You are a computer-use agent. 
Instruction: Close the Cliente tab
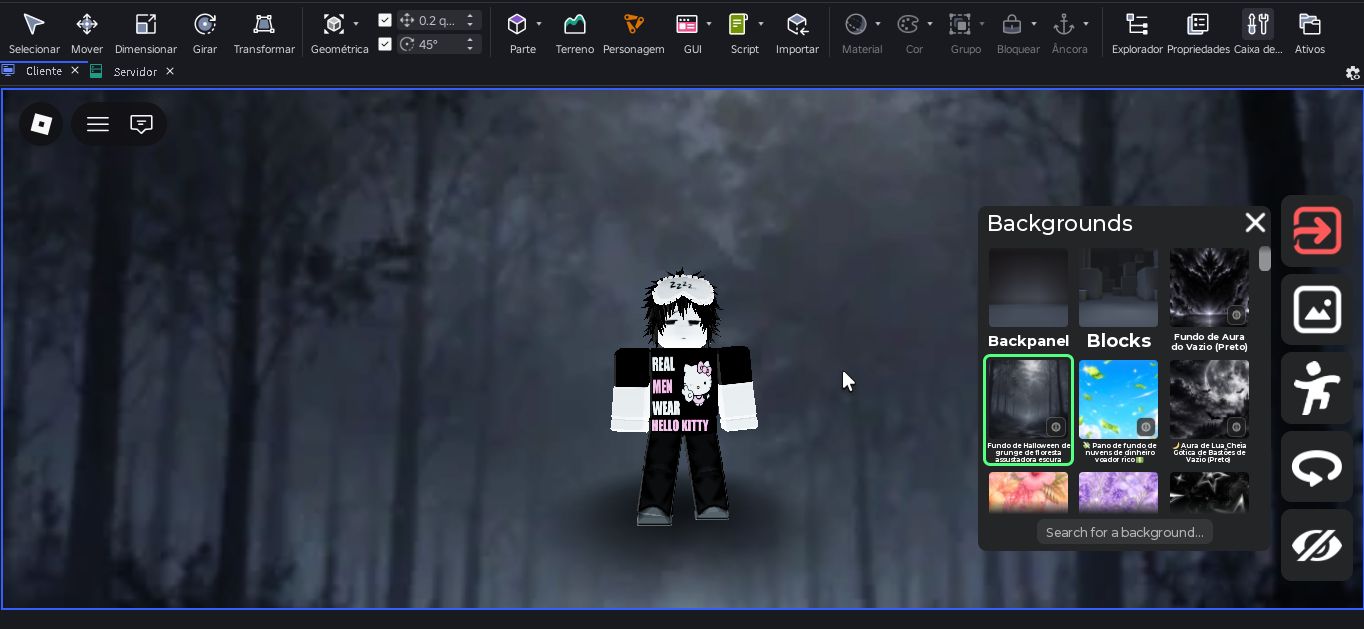click(75, 71)
